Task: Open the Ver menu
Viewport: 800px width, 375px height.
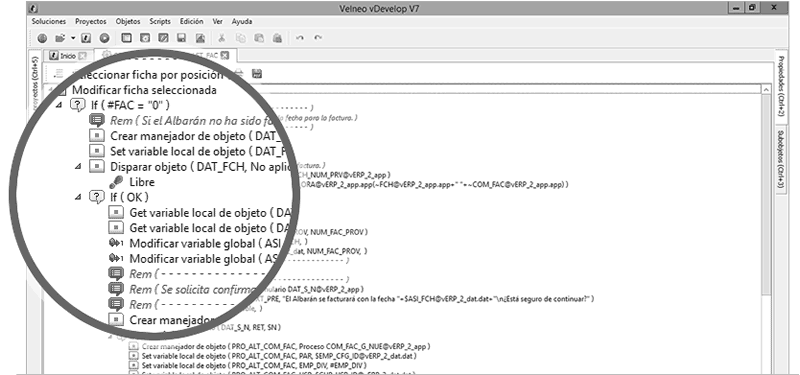Action: pyautogui.click(x=217, y=21)
